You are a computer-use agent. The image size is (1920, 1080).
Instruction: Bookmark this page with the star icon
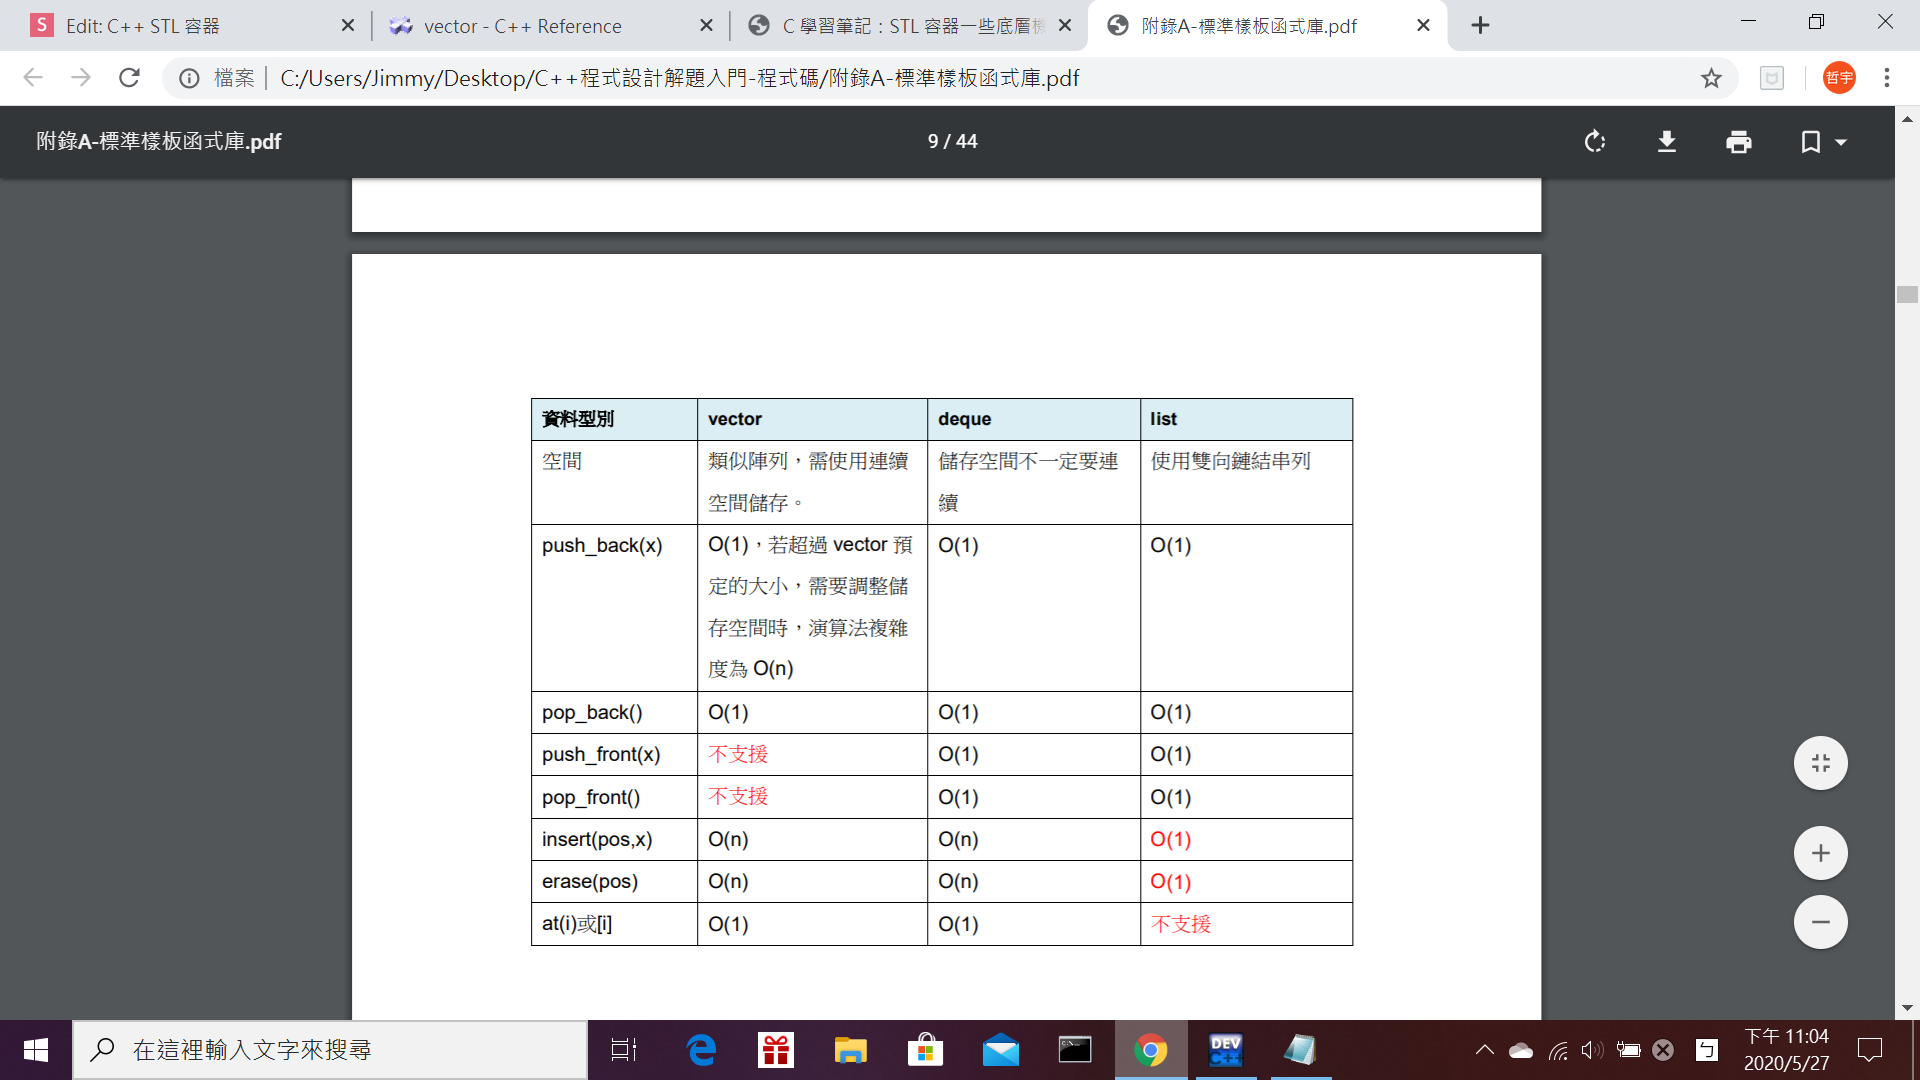(1711, 78)
